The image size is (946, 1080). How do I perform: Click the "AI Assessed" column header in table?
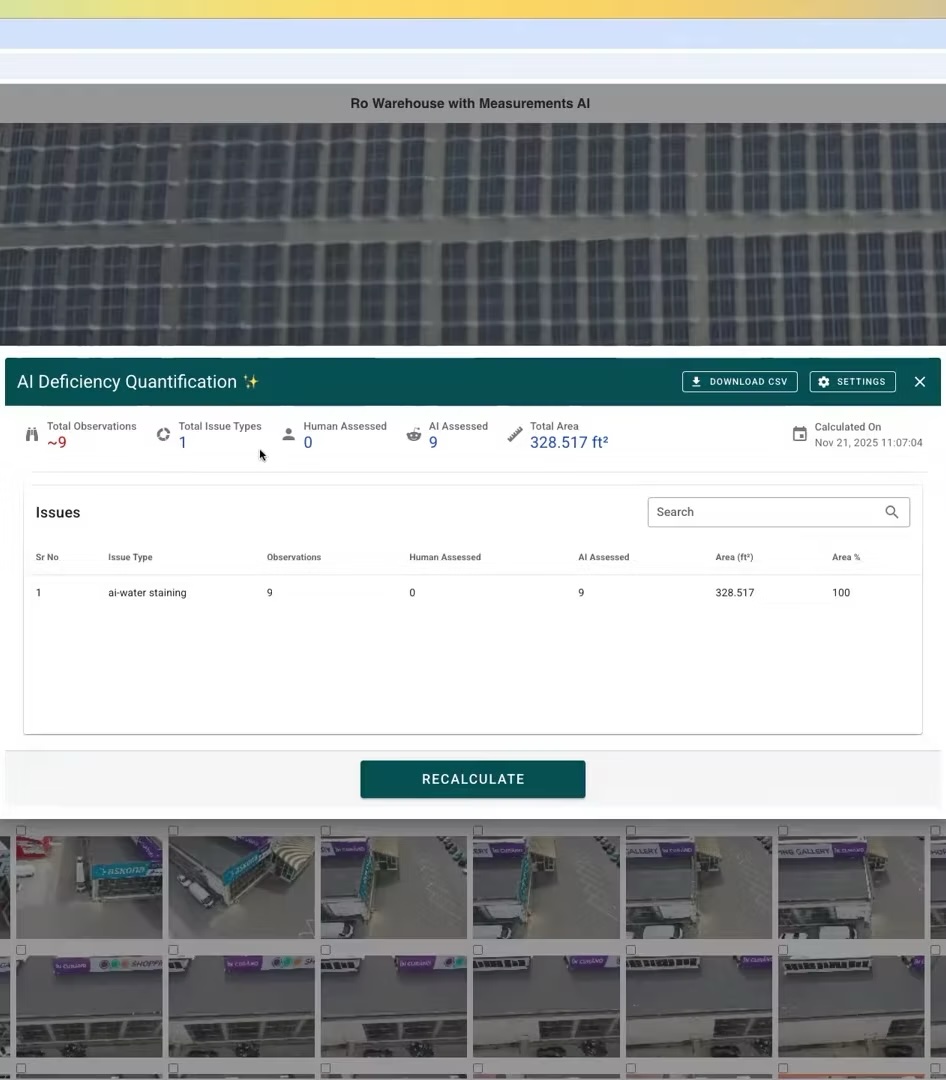pyautogui.click(x=604, y=557)
